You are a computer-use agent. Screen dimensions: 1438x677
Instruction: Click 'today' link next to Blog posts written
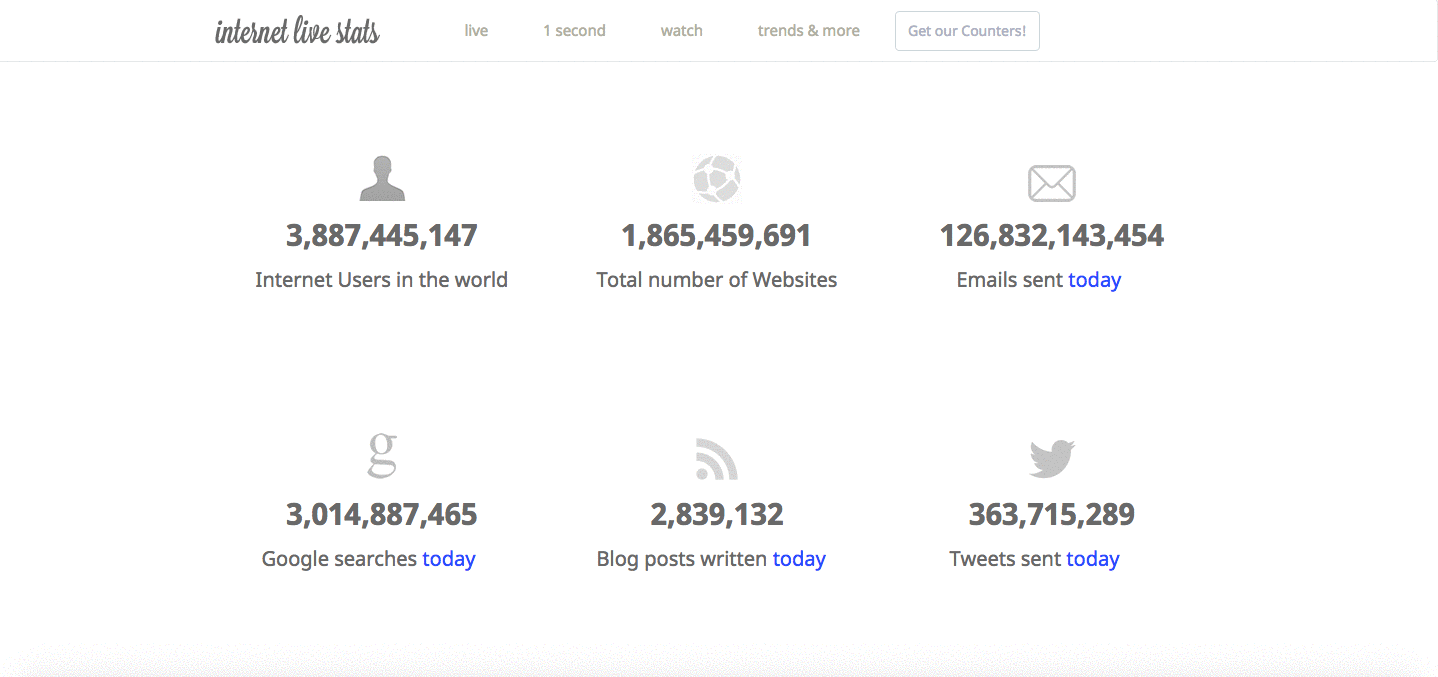pyautogui.click(x=799, y=559)
